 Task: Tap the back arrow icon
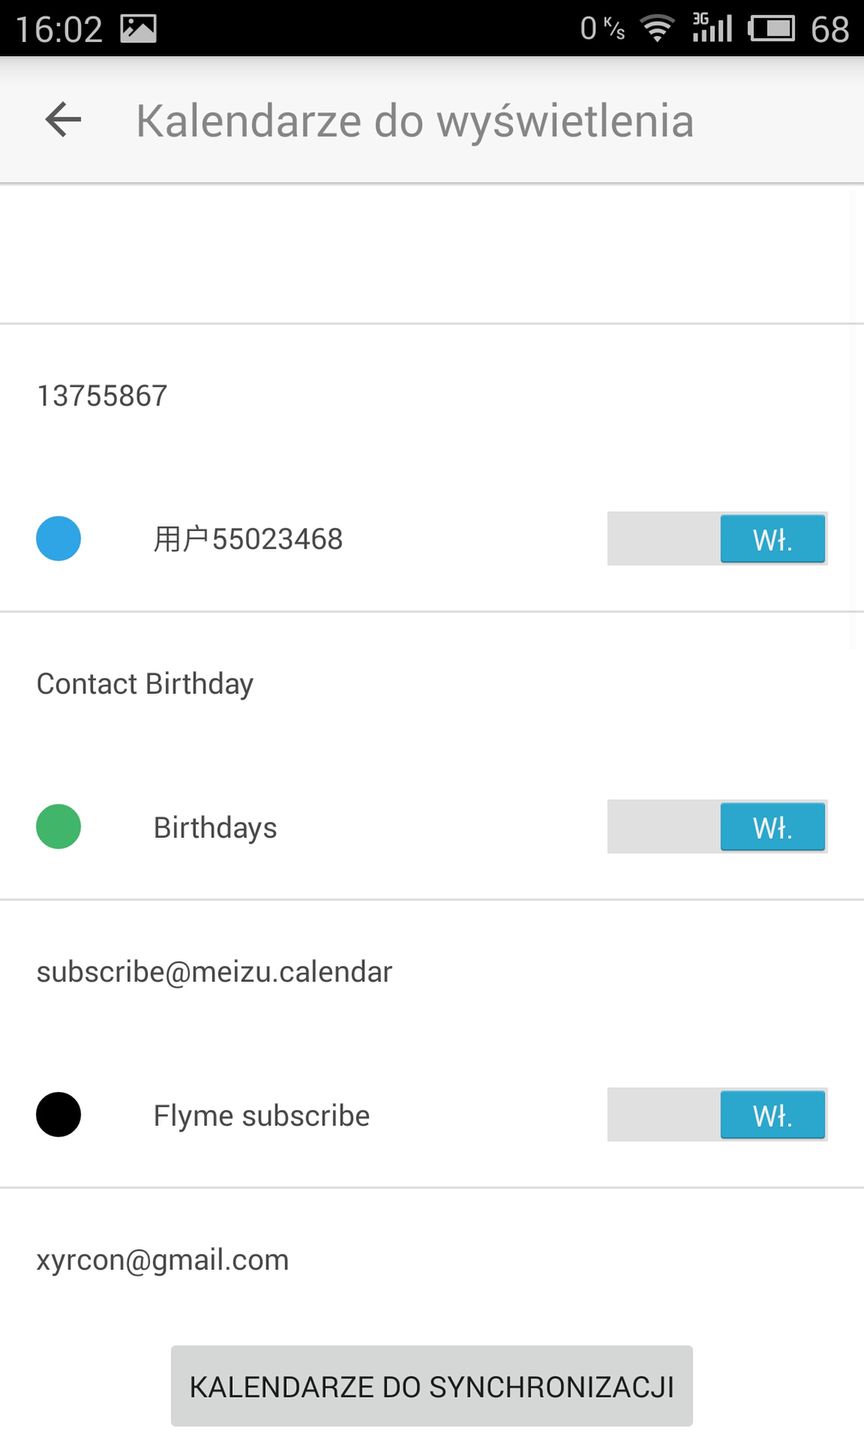pos(63,121)
